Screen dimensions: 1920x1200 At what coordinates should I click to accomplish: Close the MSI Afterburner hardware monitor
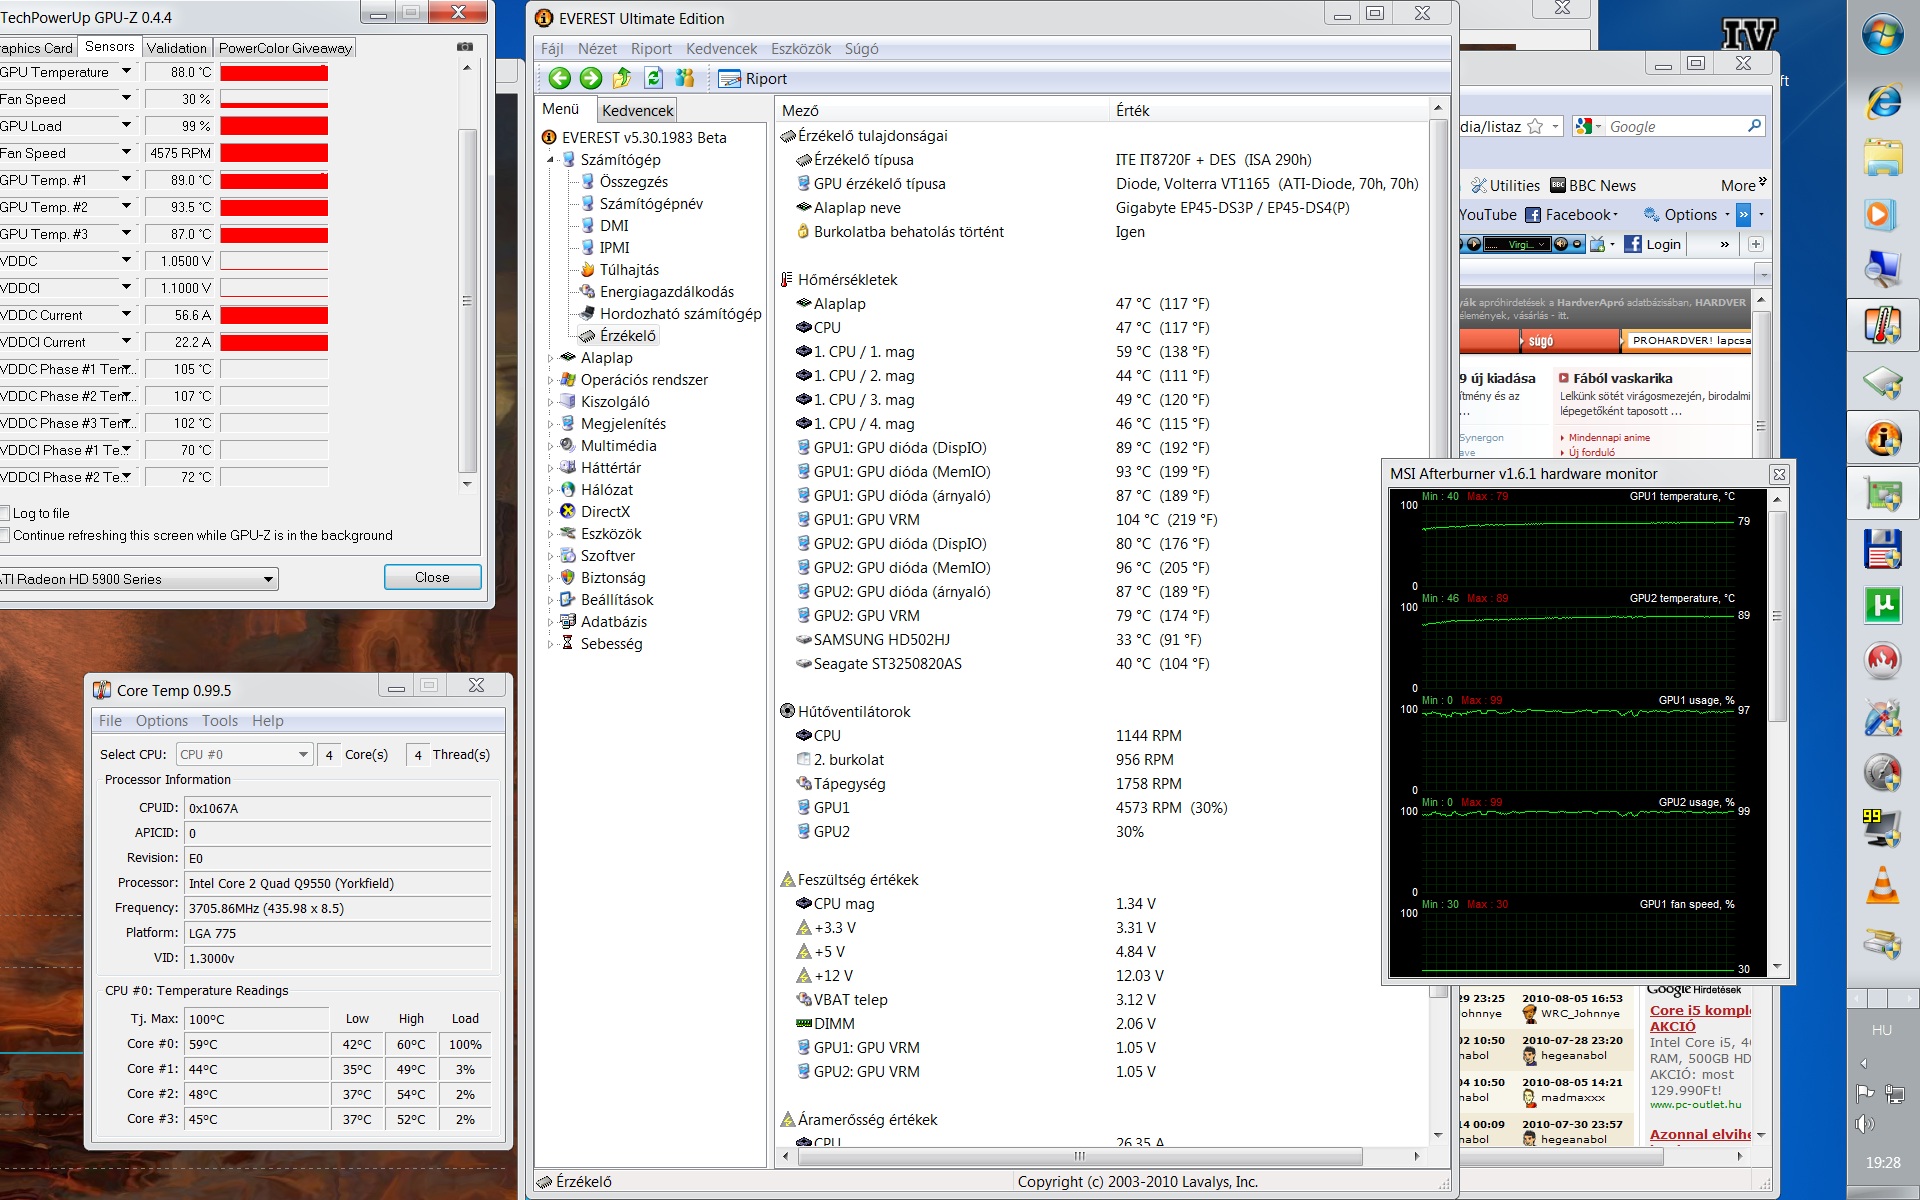(1779, 474)
